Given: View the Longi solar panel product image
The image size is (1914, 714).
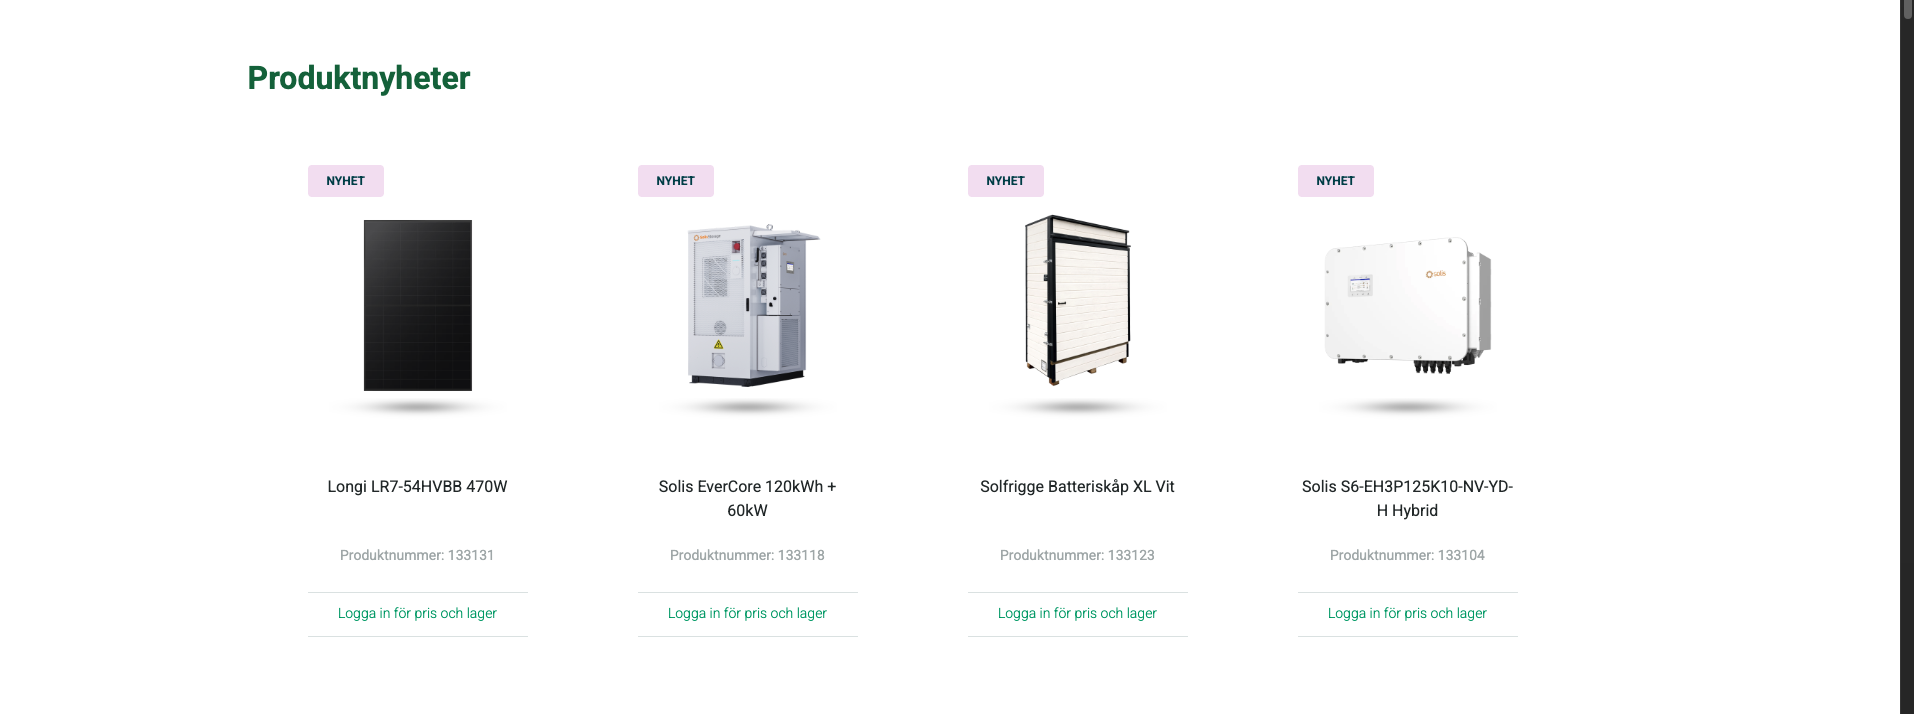Looking at the screenshot, I should [417, 303].
